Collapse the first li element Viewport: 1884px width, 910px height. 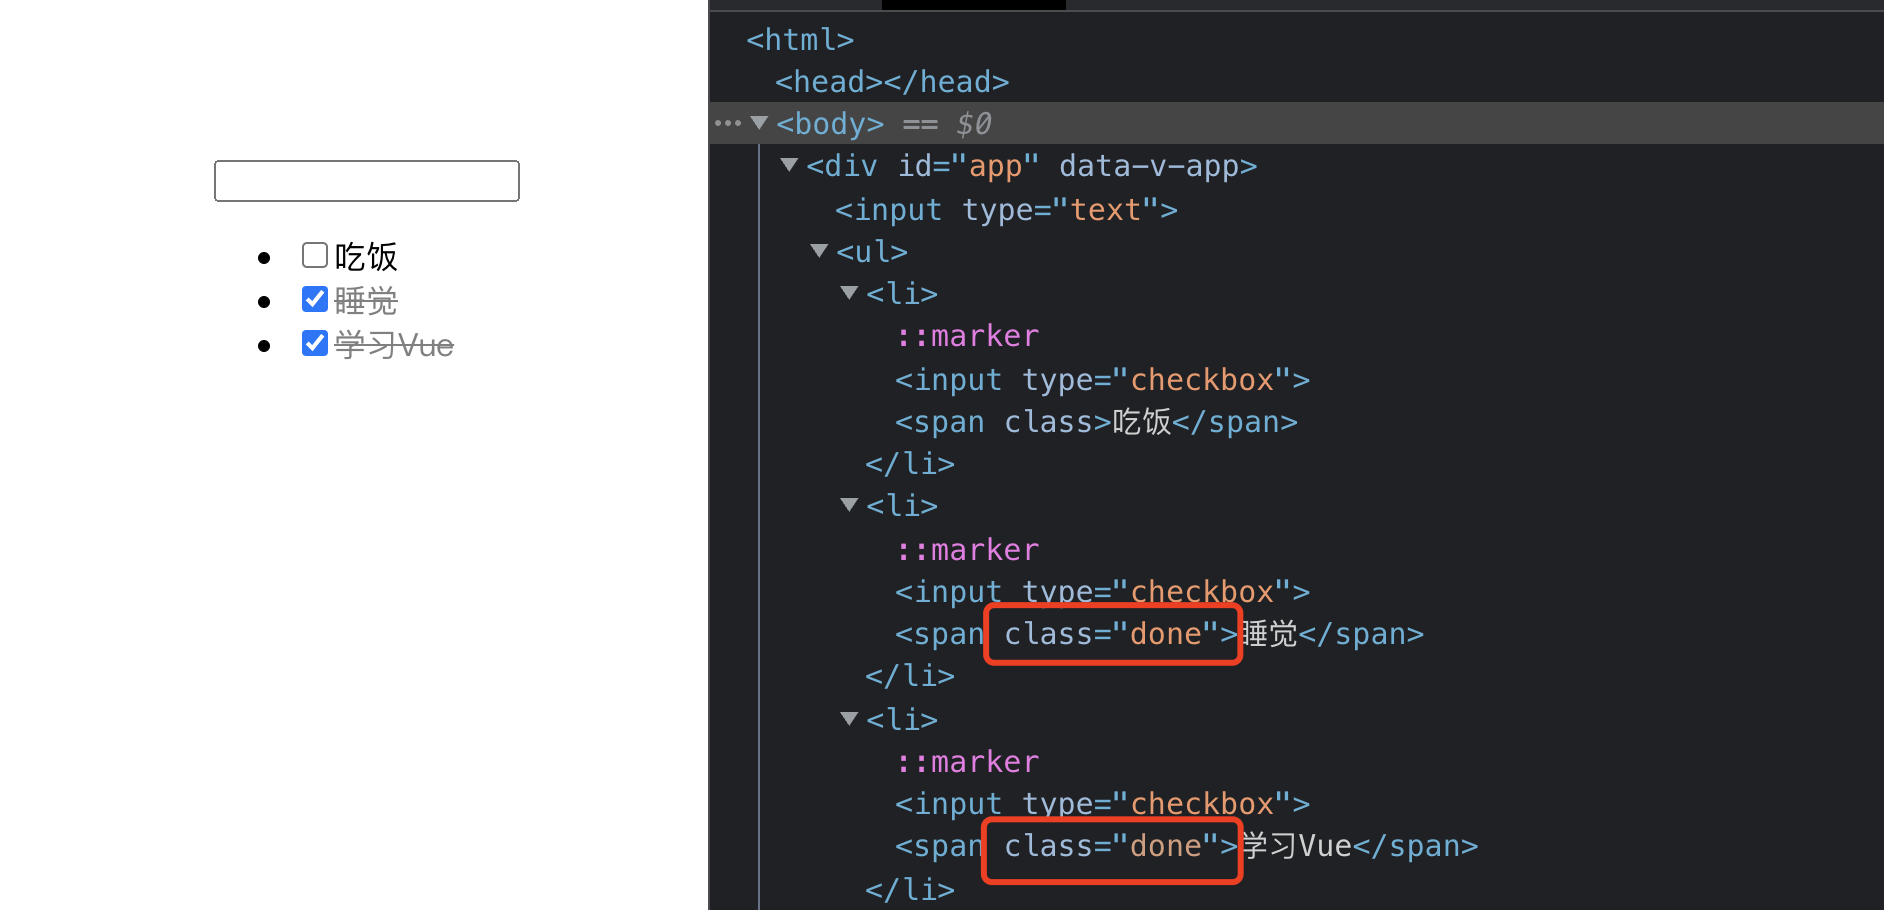tap(849, 293)
